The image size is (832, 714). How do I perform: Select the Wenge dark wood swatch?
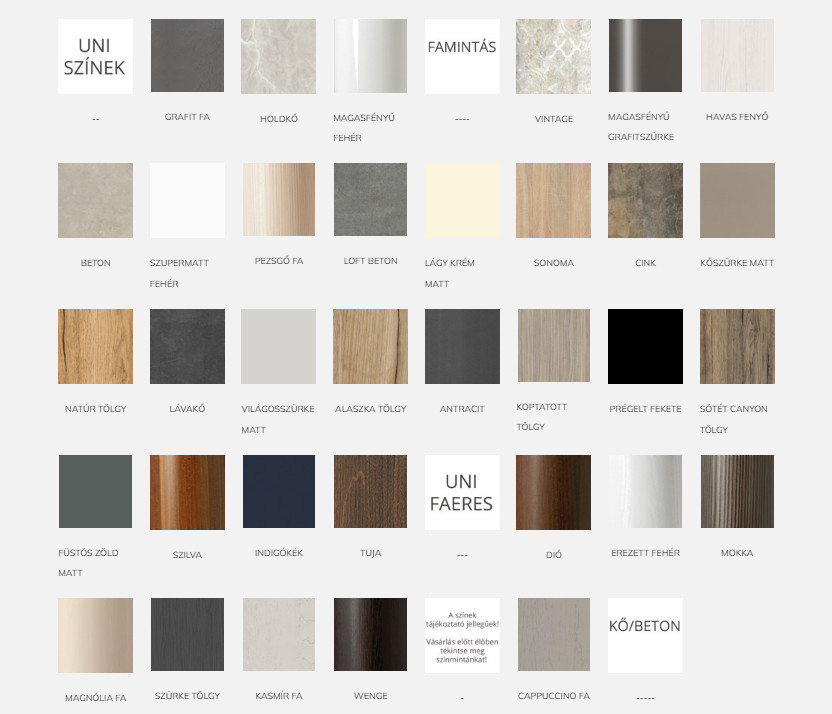pos(370,635)
